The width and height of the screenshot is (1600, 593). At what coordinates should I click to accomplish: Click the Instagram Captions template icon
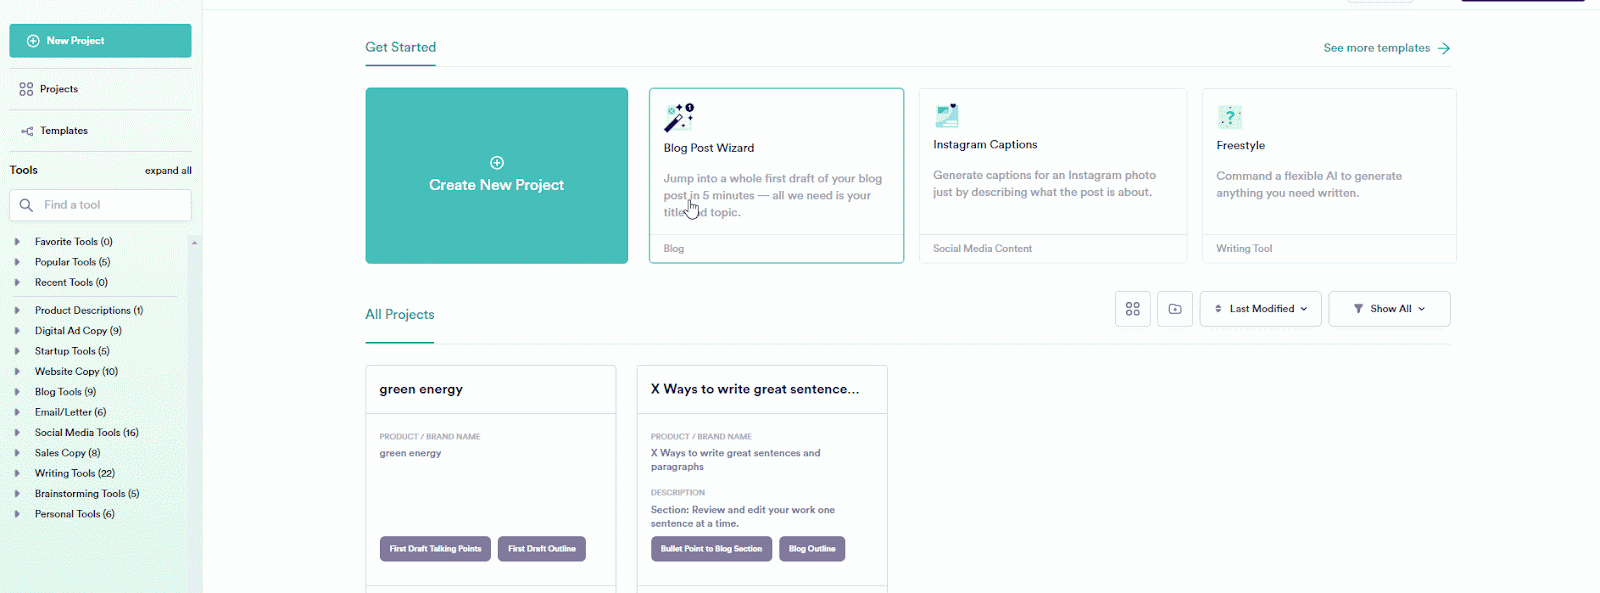click(x=946, y=115)
